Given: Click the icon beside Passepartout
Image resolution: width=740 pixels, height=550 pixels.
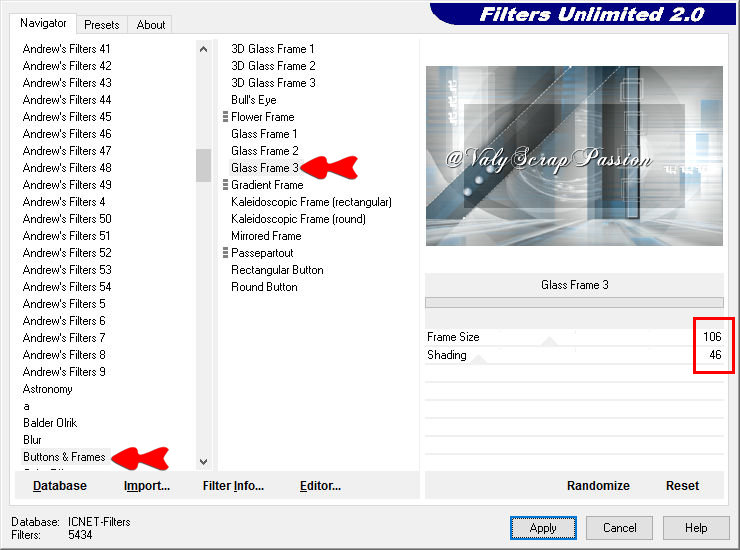Looking at the screenshot, I should point(226,253).
